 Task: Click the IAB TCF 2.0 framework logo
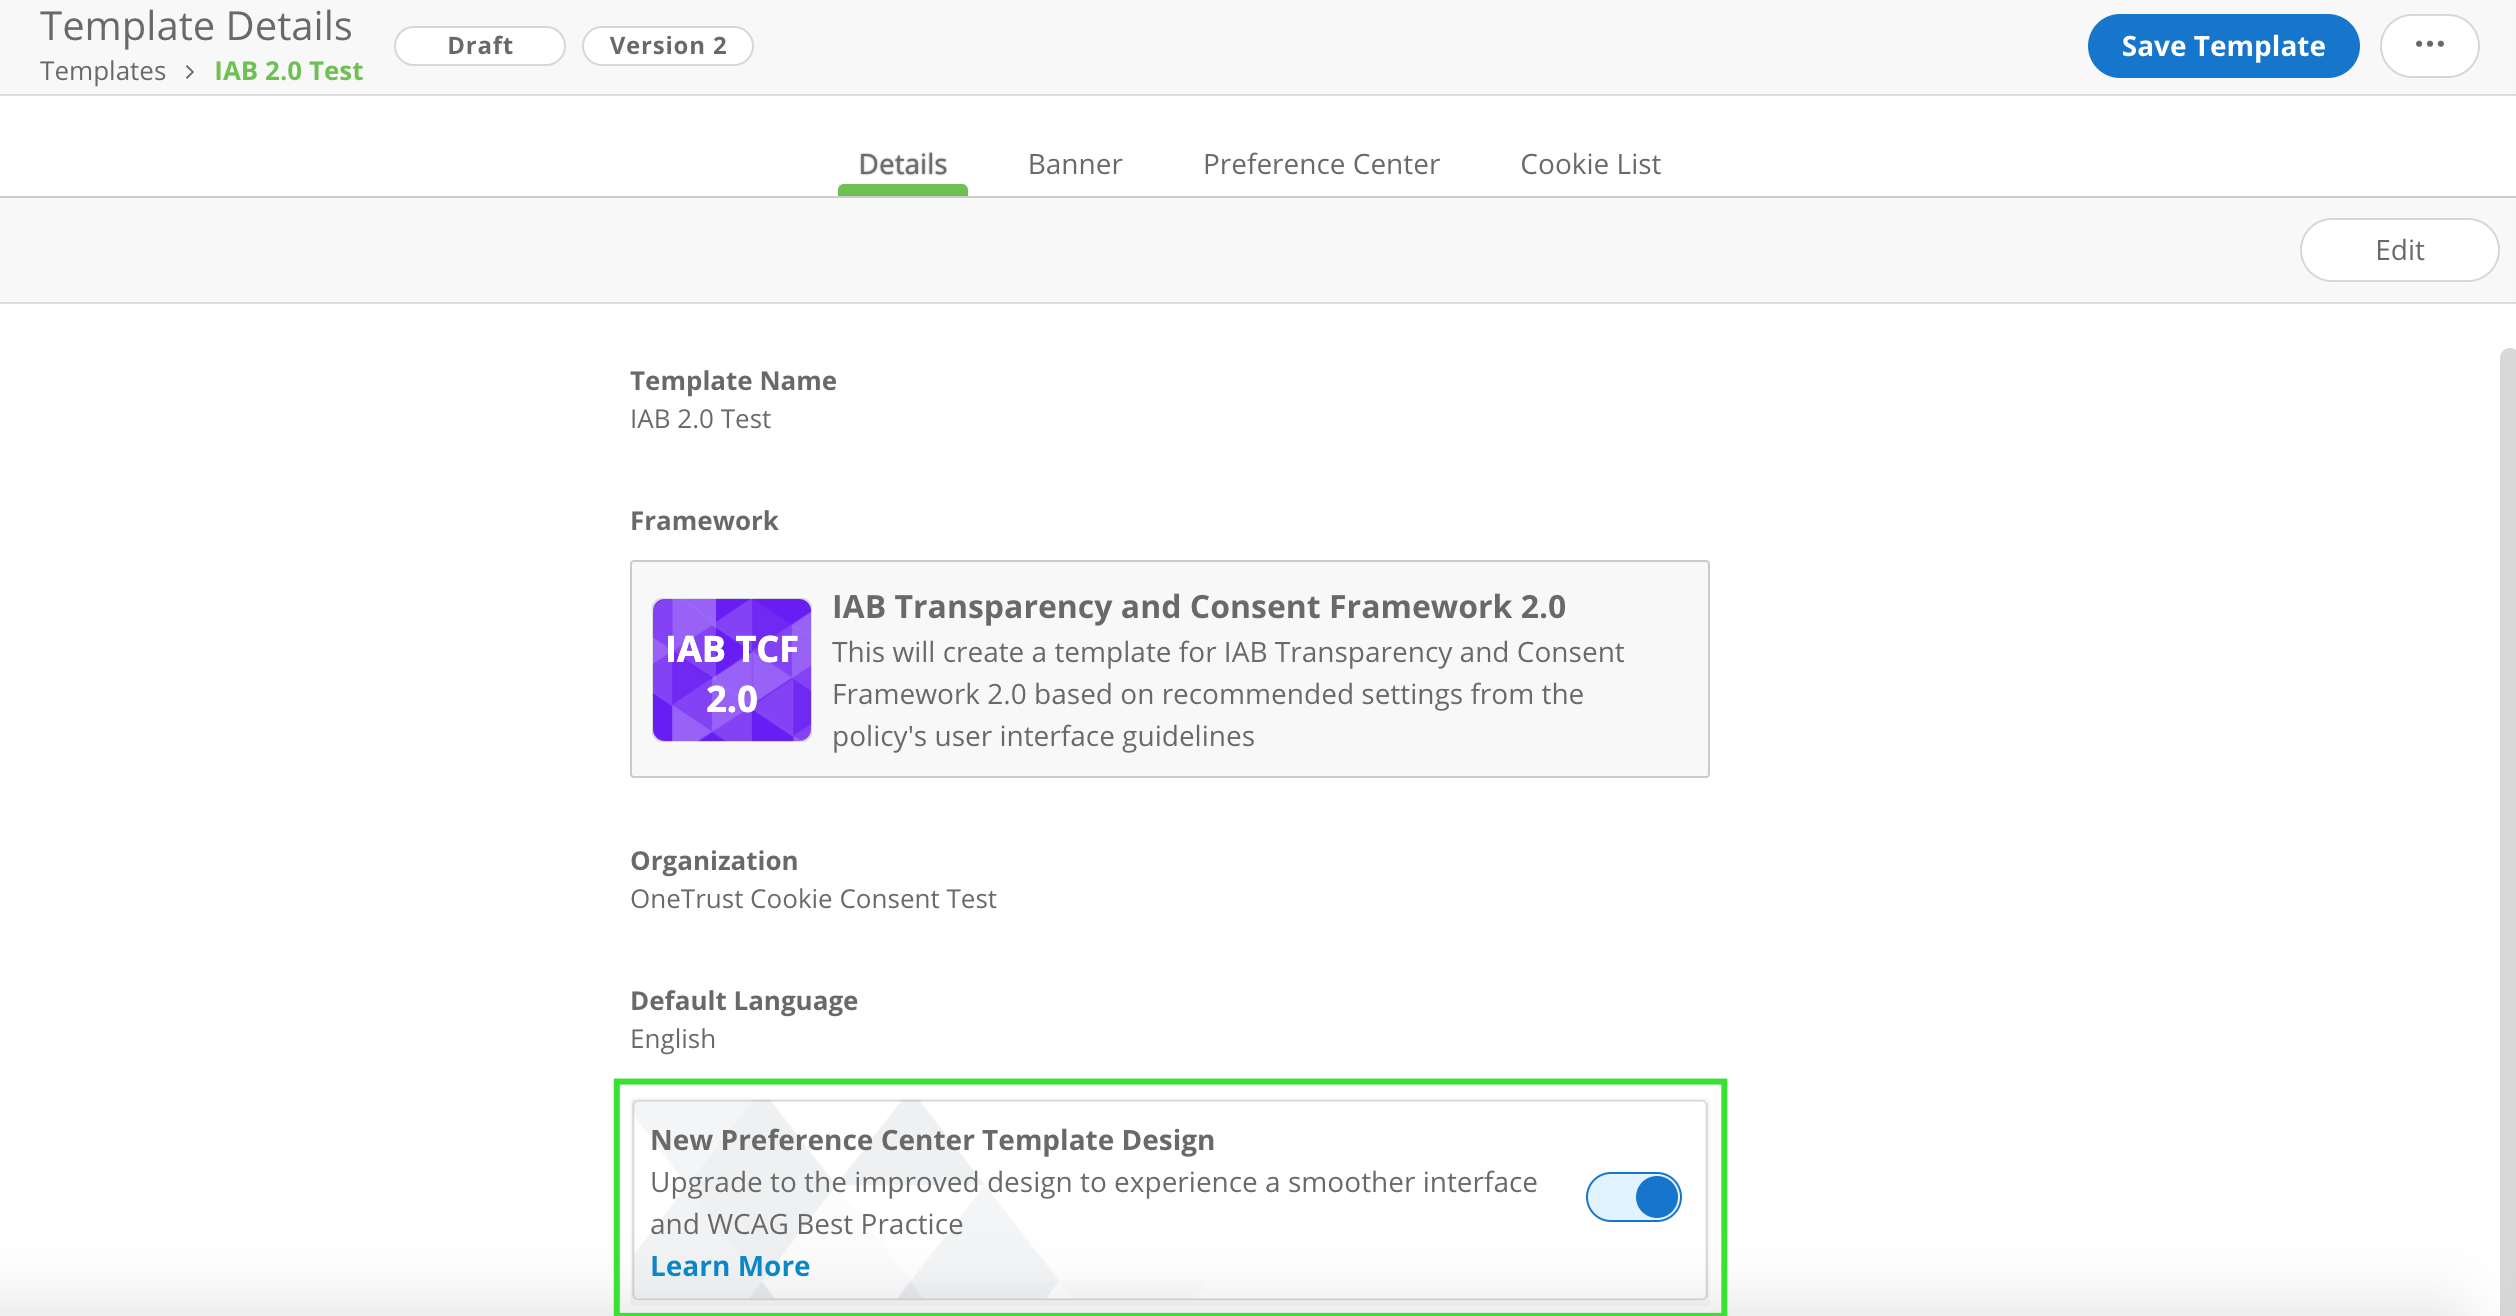(731, 669)
